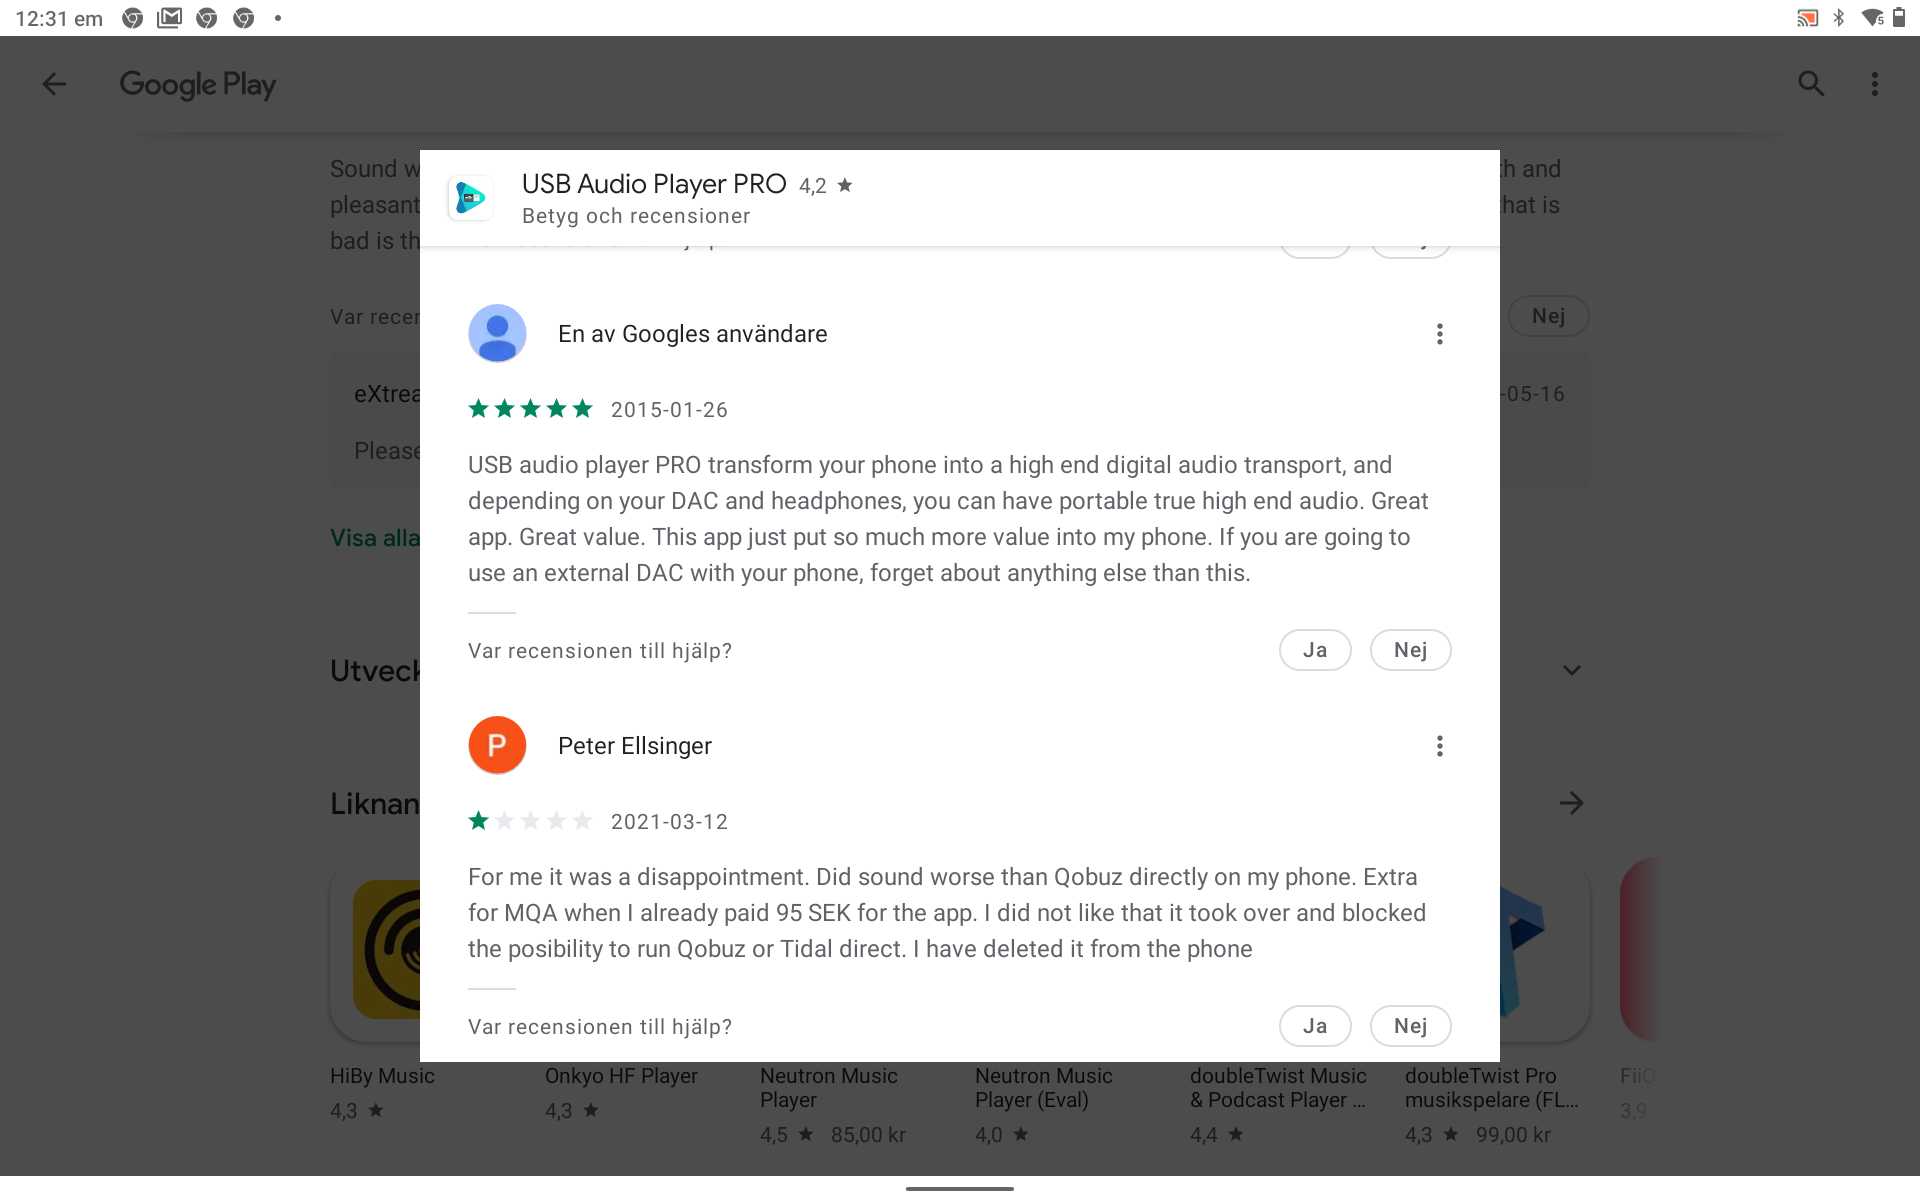
Task: Tap Peter Ellsinger's orange P avatar
Action: [497, 746]
